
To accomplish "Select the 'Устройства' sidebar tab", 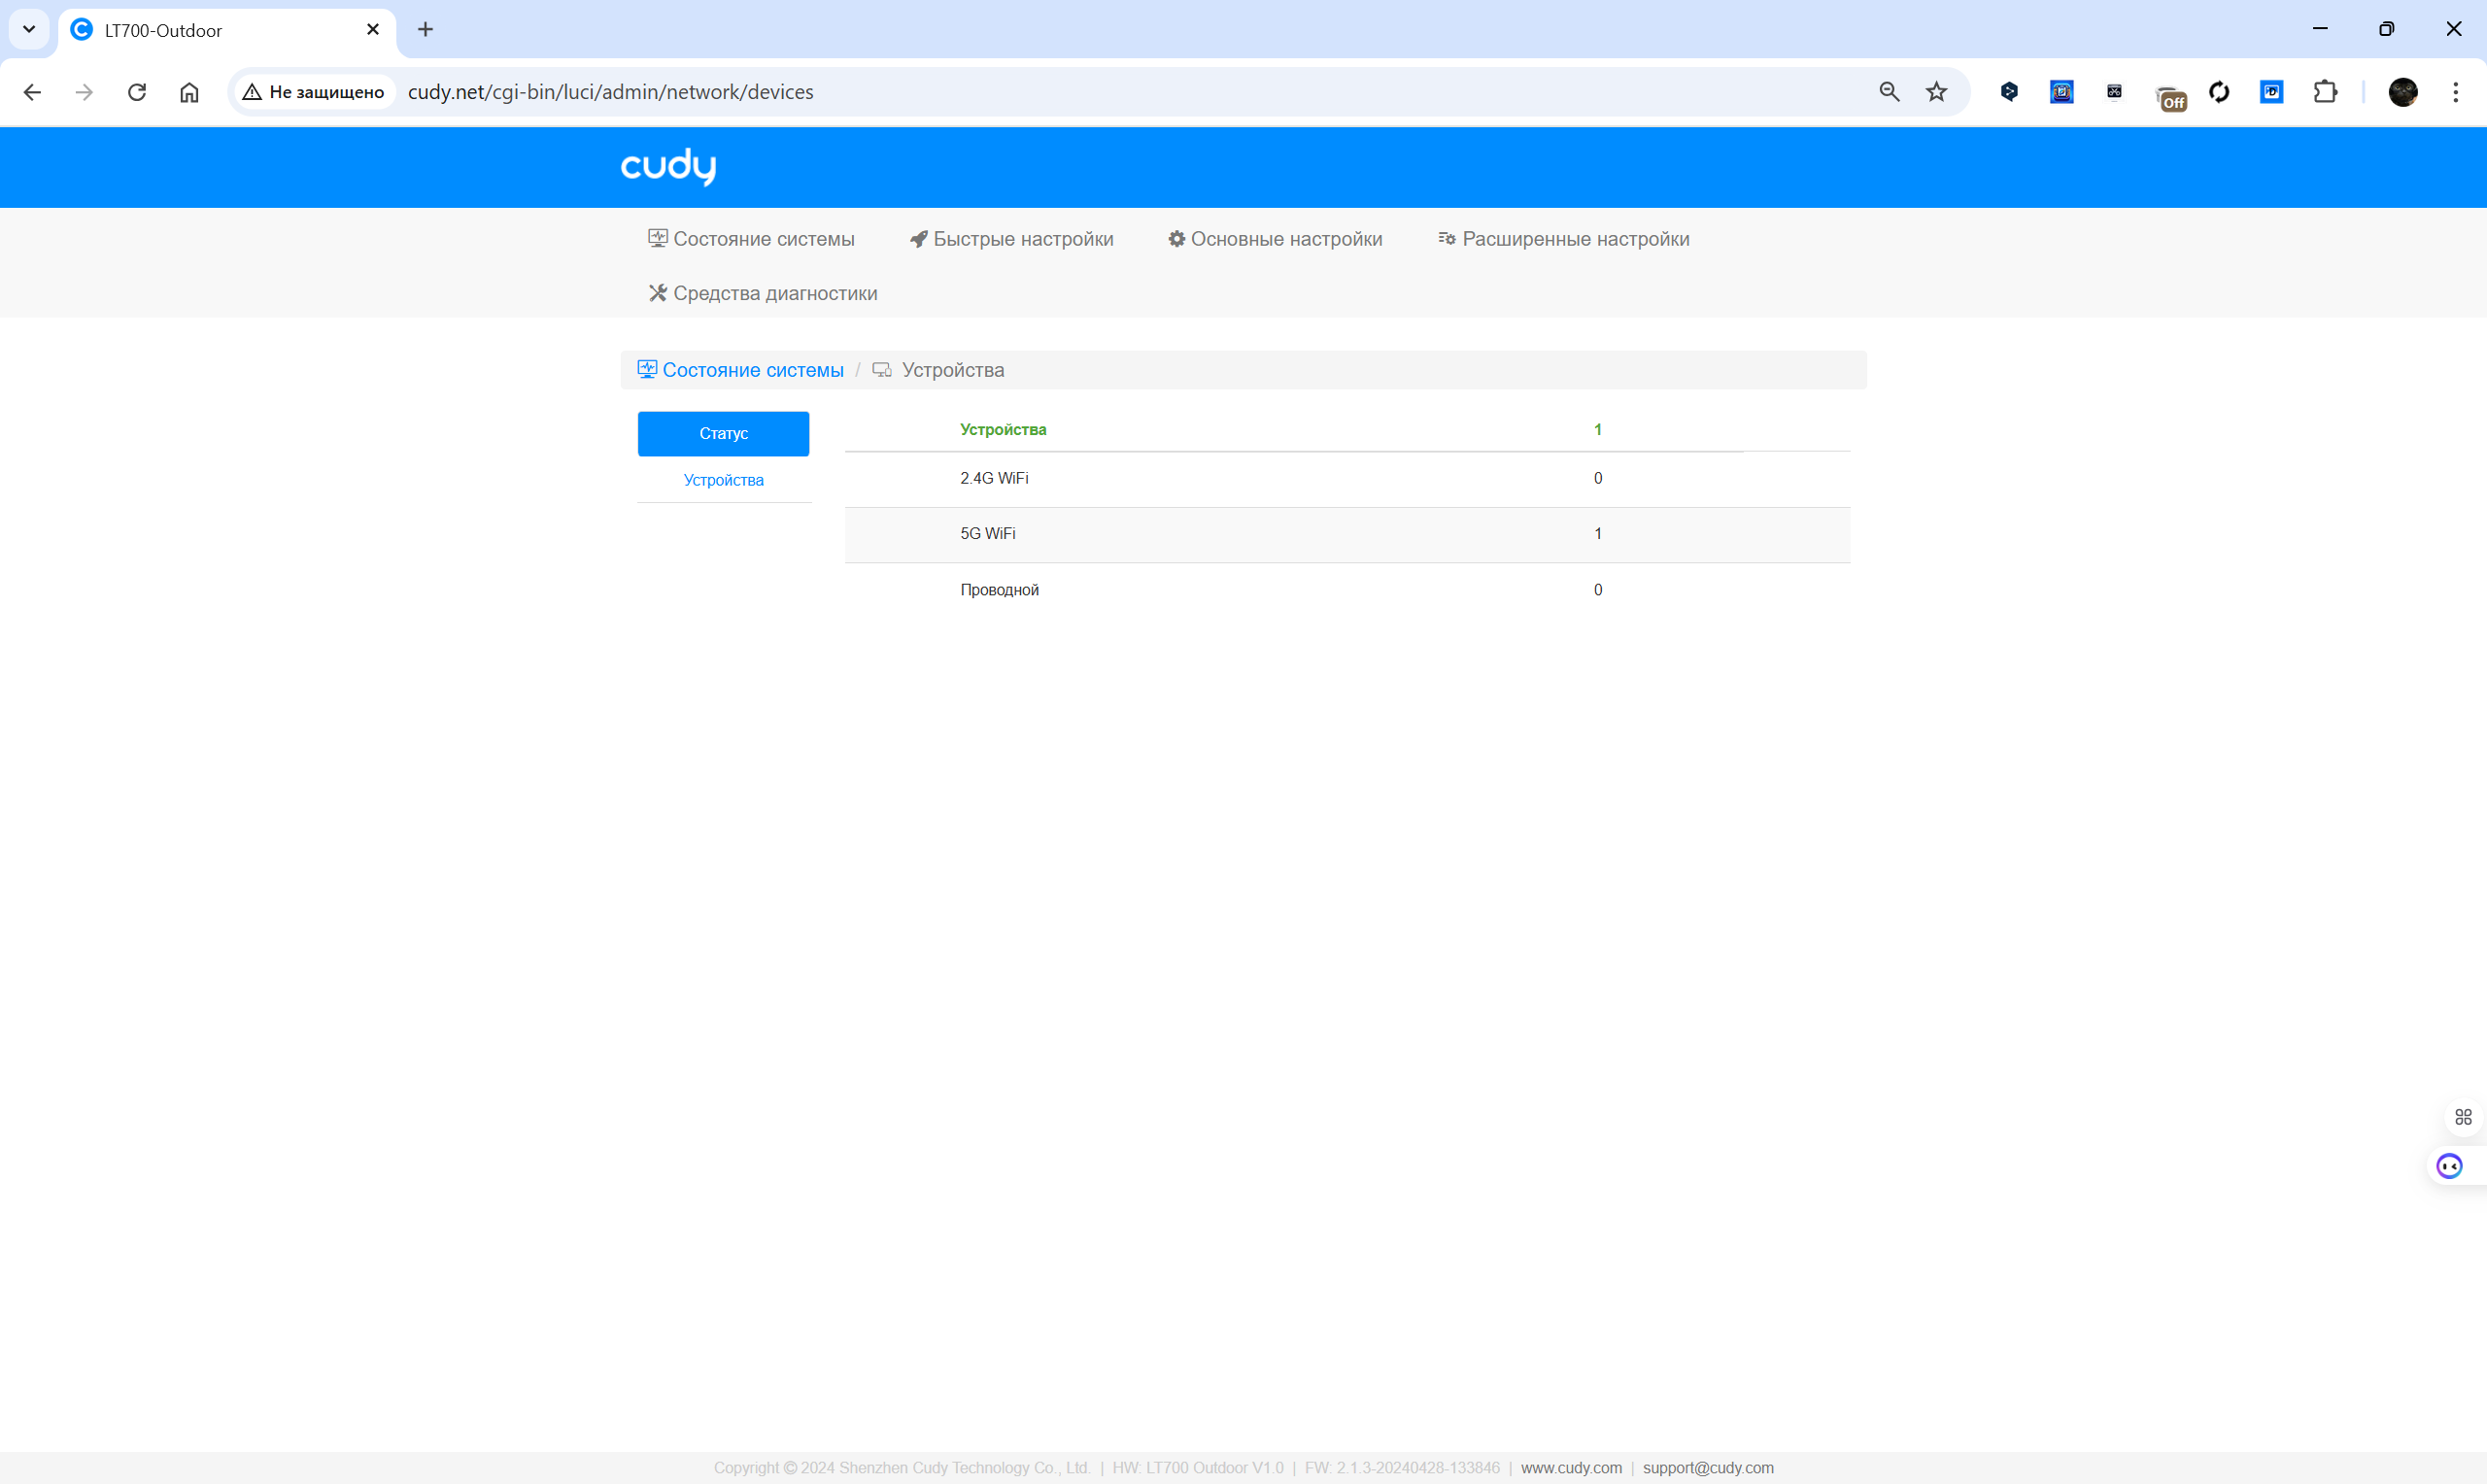I will click(723, 480).
